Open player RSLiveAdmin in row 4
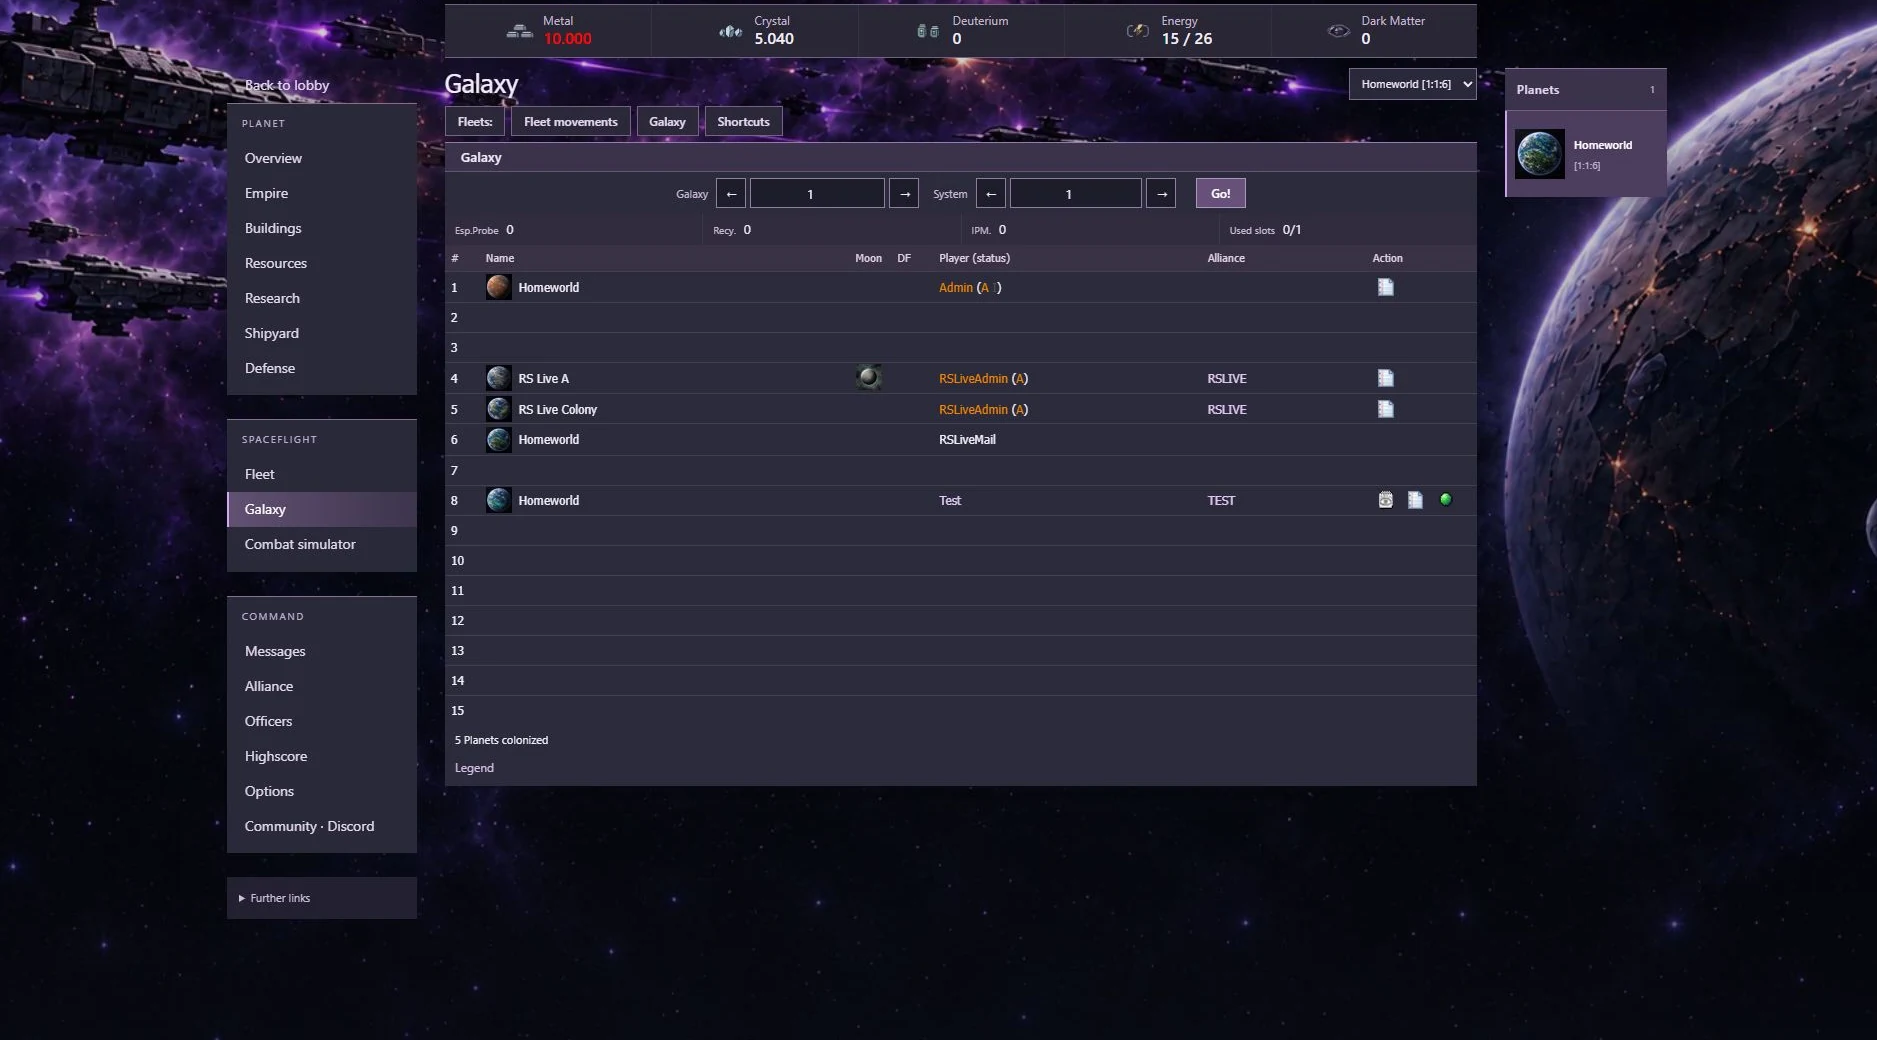This screenshot has width=1877, height=1040. 973,378
